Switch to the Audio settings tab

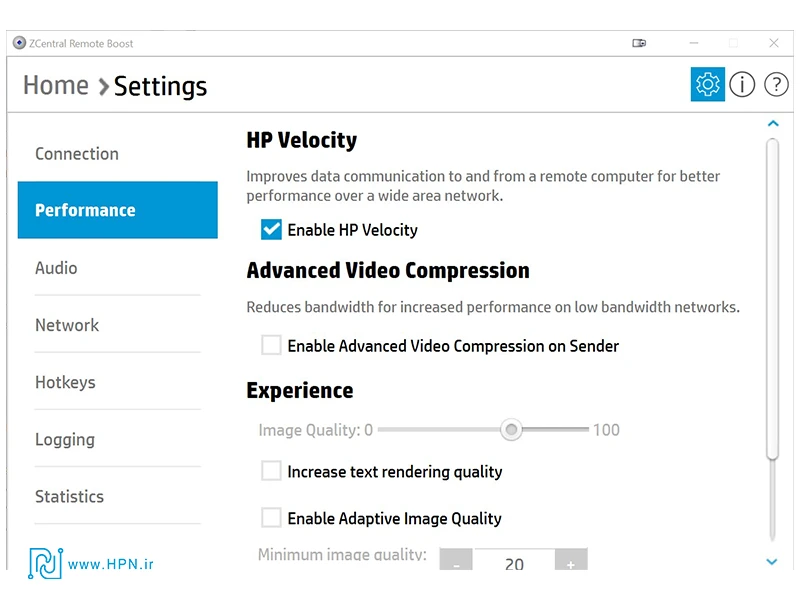pyautogui.click(x=56, y=268)
